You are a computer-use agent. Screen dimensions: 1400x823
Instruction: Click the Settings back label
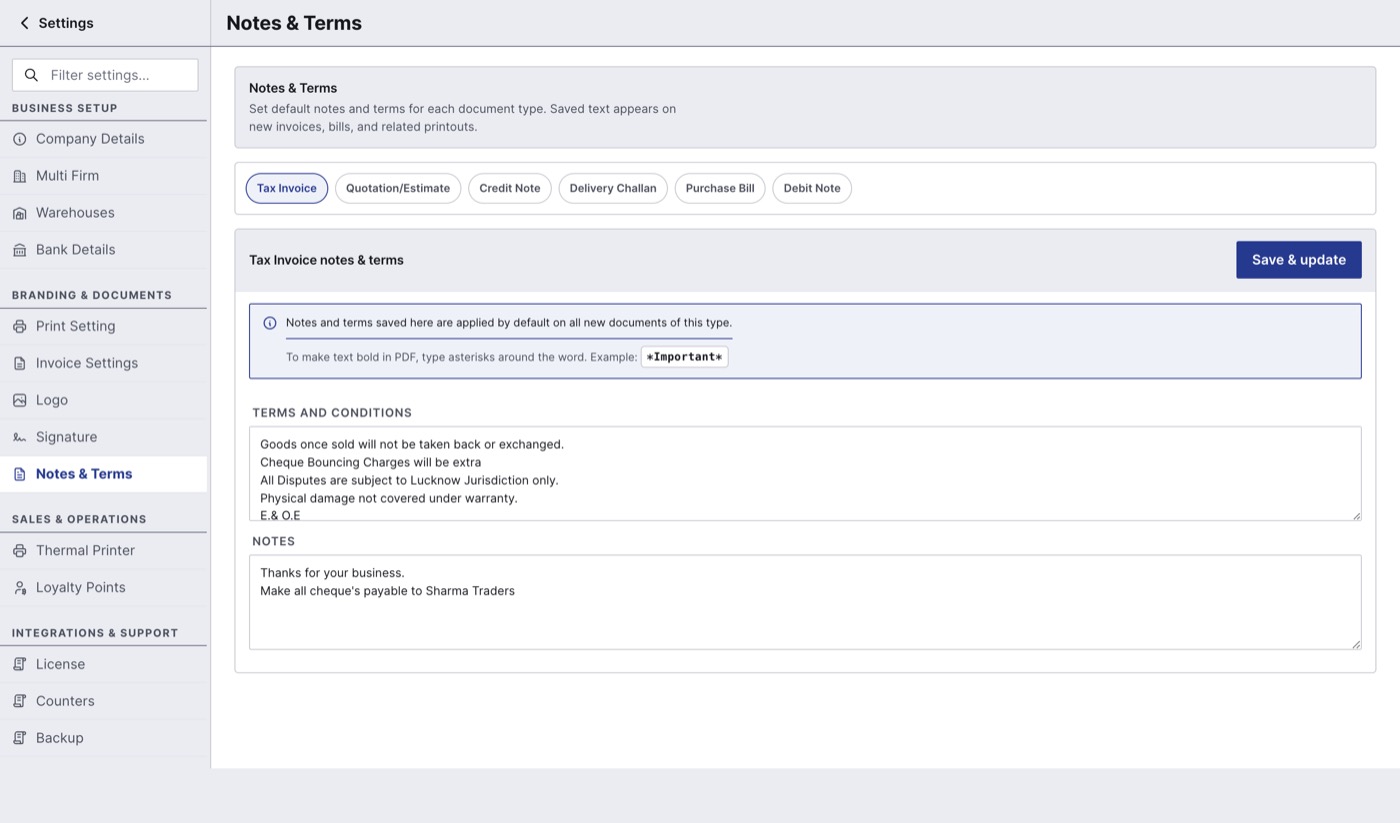tap(66, 23)
